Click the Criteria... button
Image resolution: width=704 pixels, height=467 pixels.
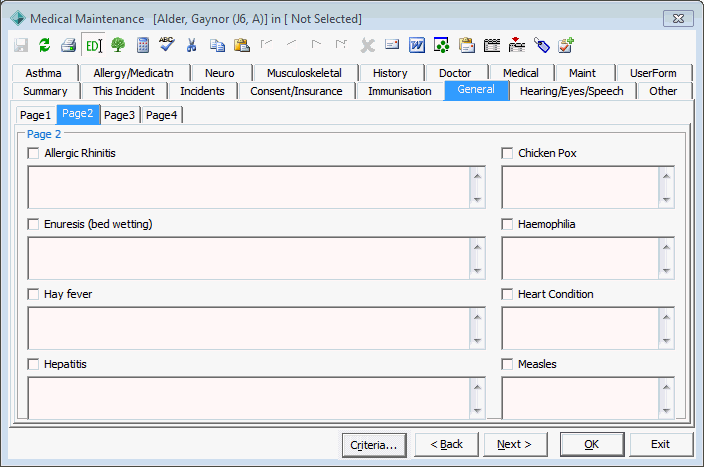pyautogui.click(x=374, y=445)
